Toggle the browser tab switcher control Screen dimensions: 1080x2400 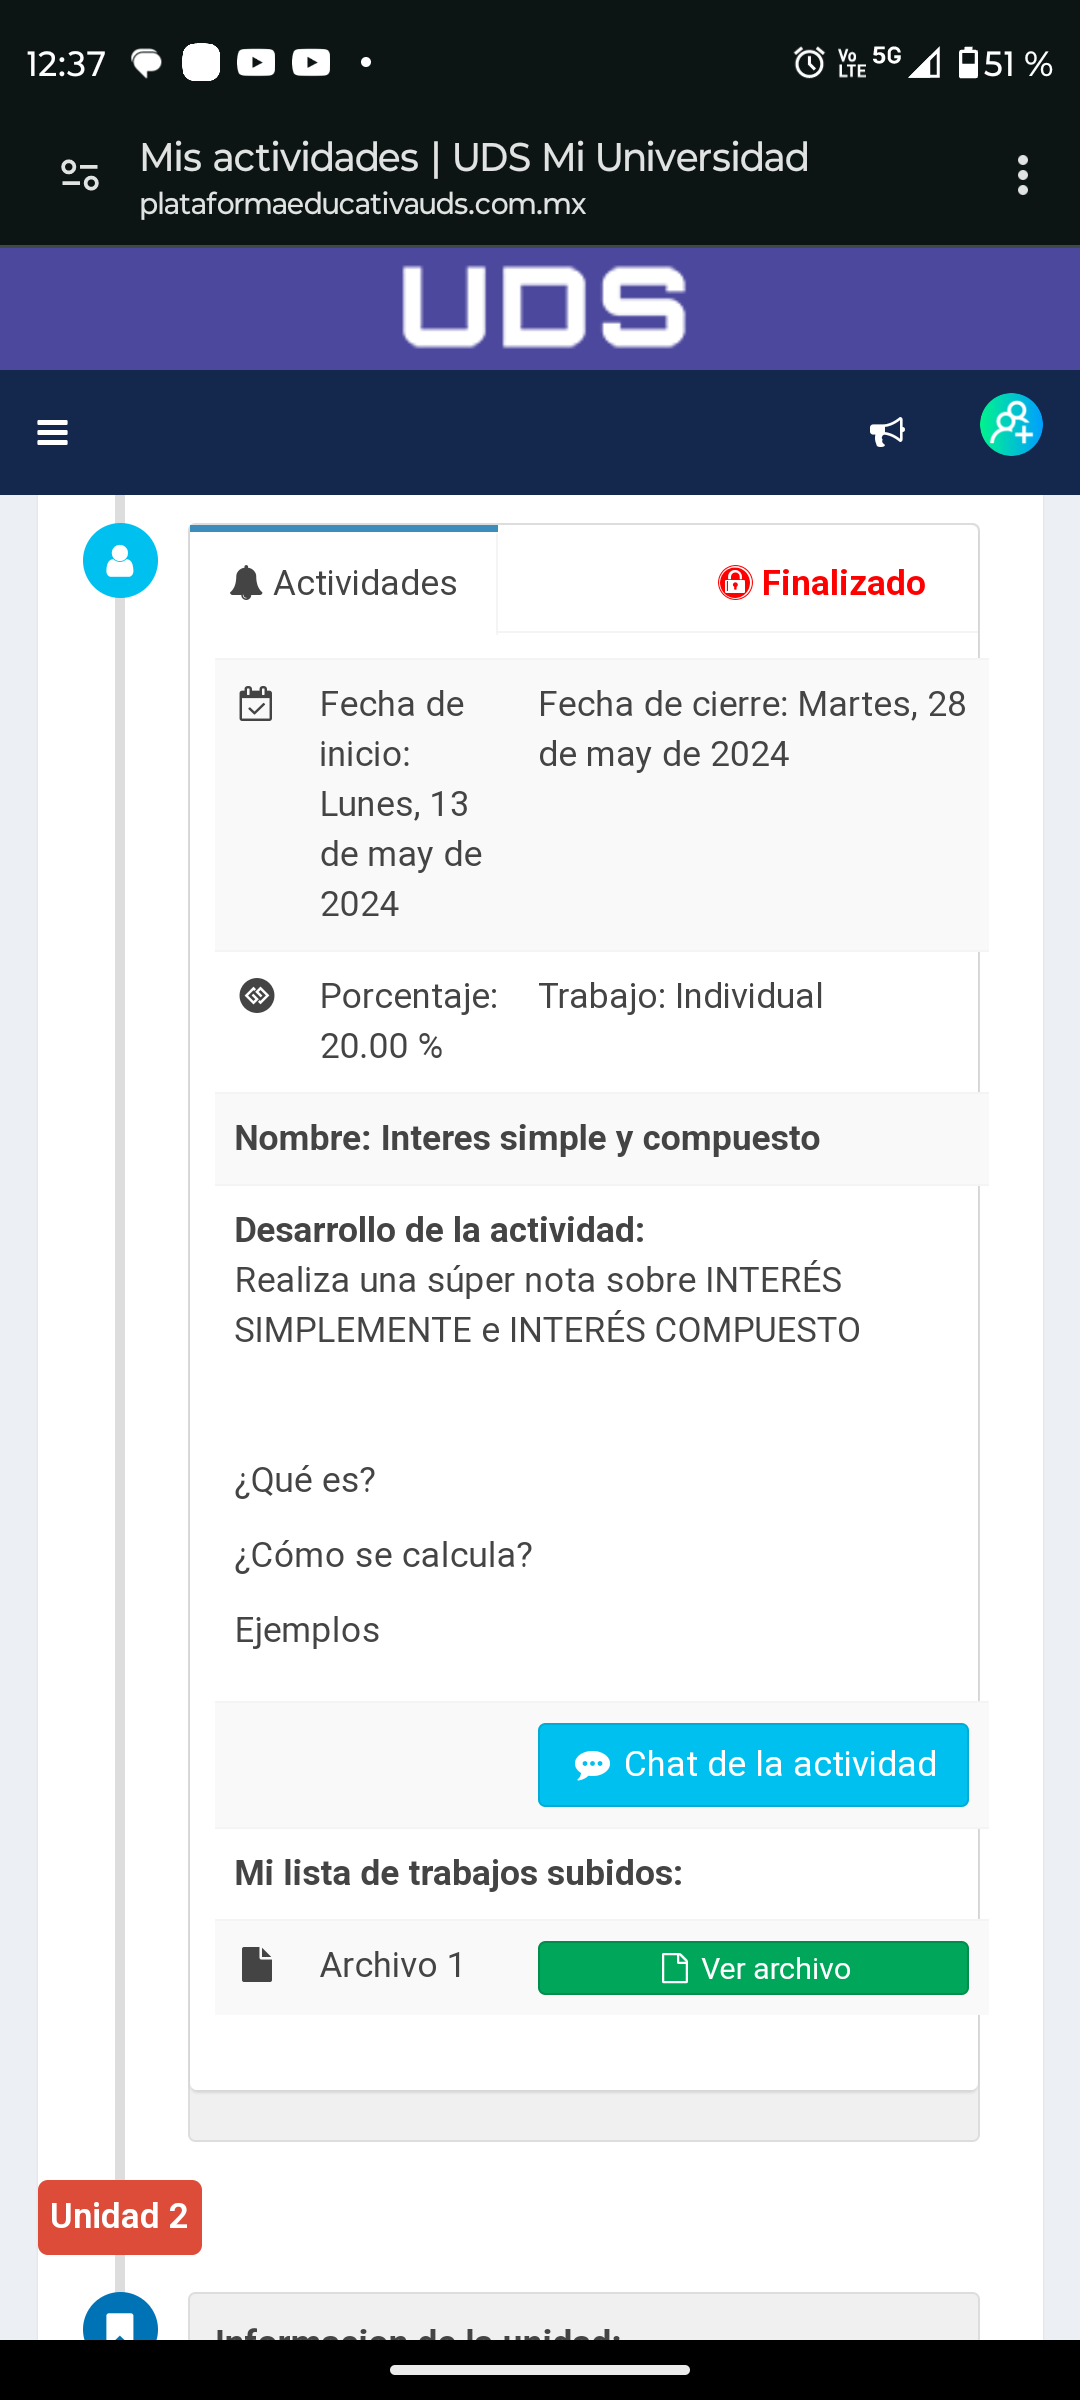click(x=78, y=175)
